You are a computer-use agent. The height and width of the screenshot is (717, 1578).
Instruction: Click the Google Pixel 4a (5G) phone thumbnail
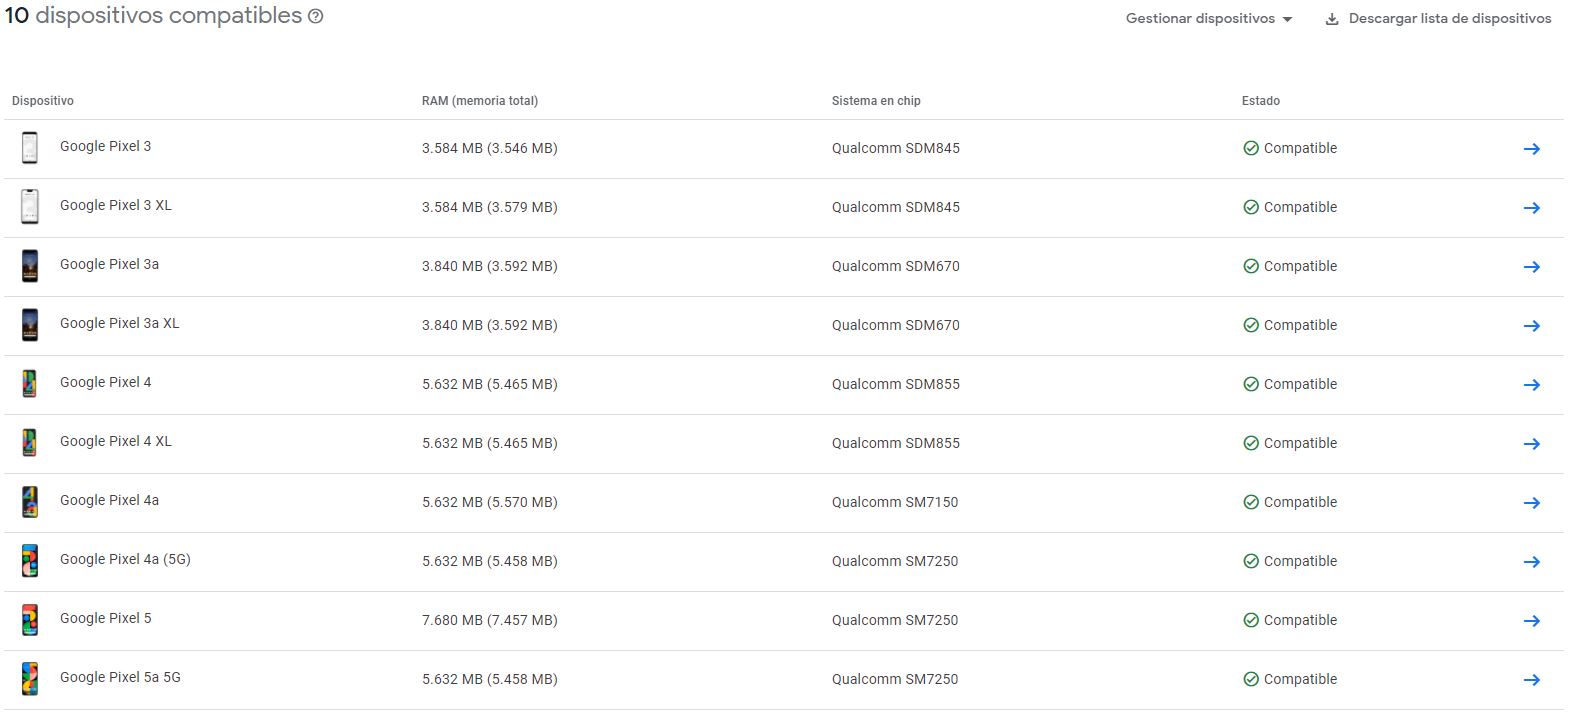(x=30, y=561)
